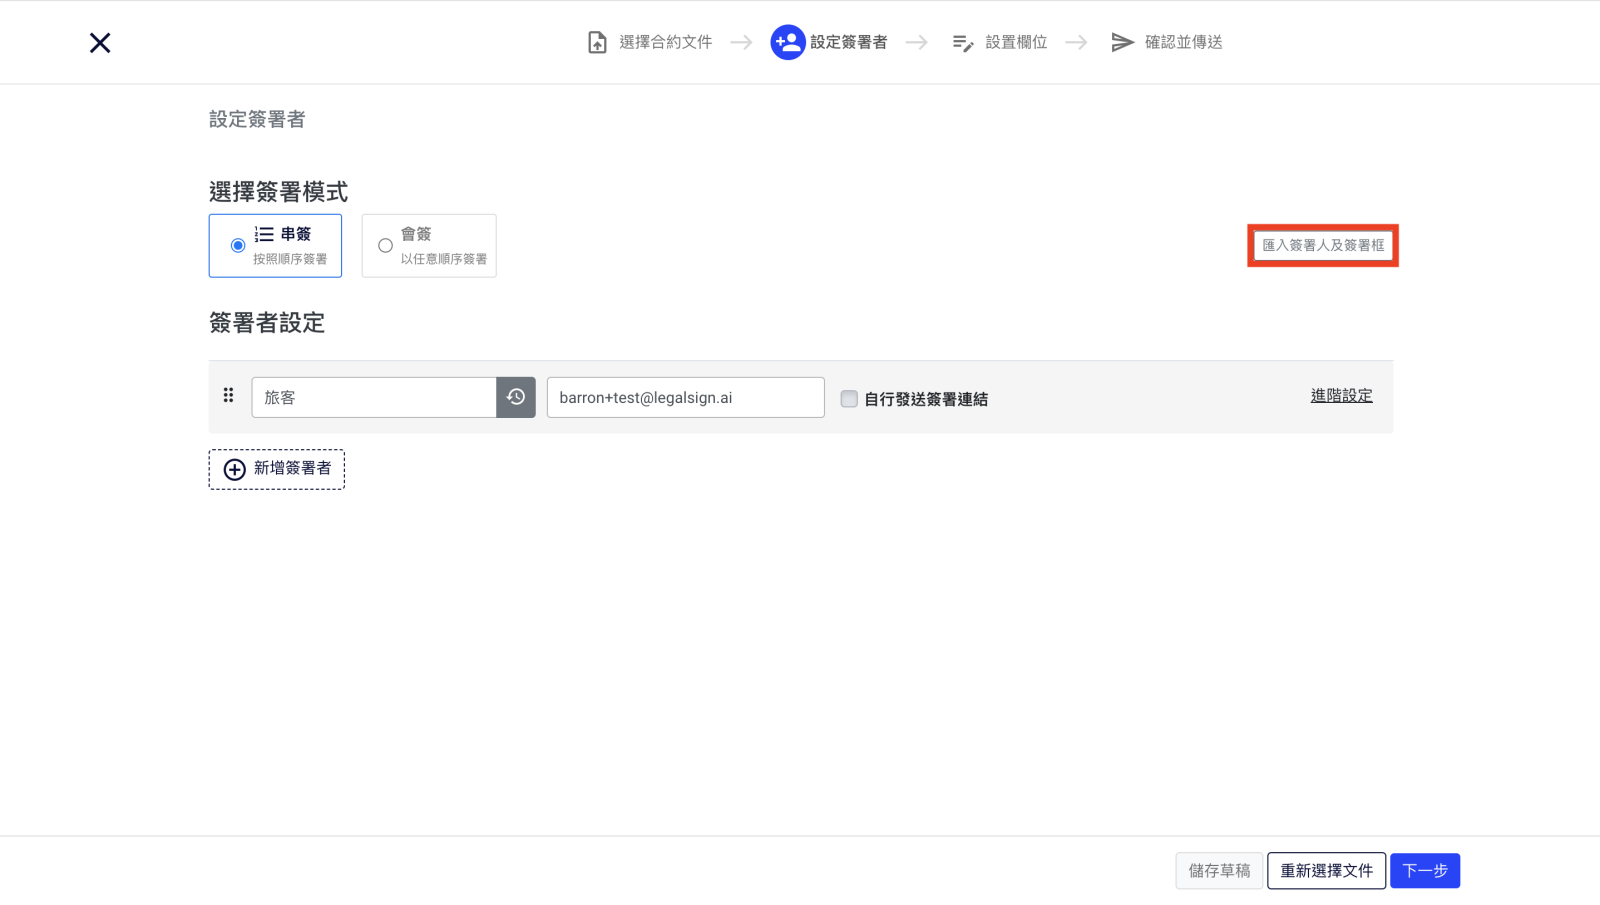
Task: Click the 設定簽署者 add-person step icon
Action: coord(788,42)
